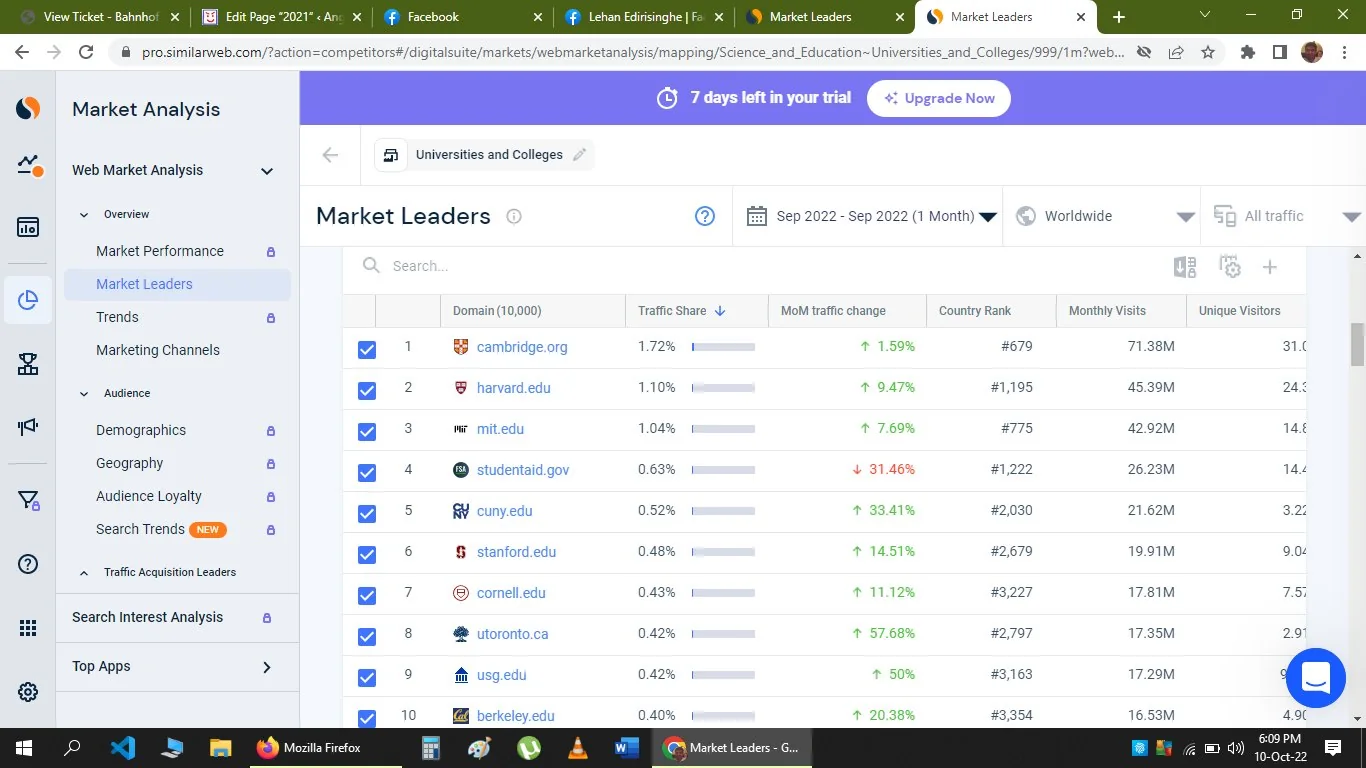Screen dimensions: 1366x768
Task: Open the studentaid.gov domain link
Action: (x=523, y=470)
